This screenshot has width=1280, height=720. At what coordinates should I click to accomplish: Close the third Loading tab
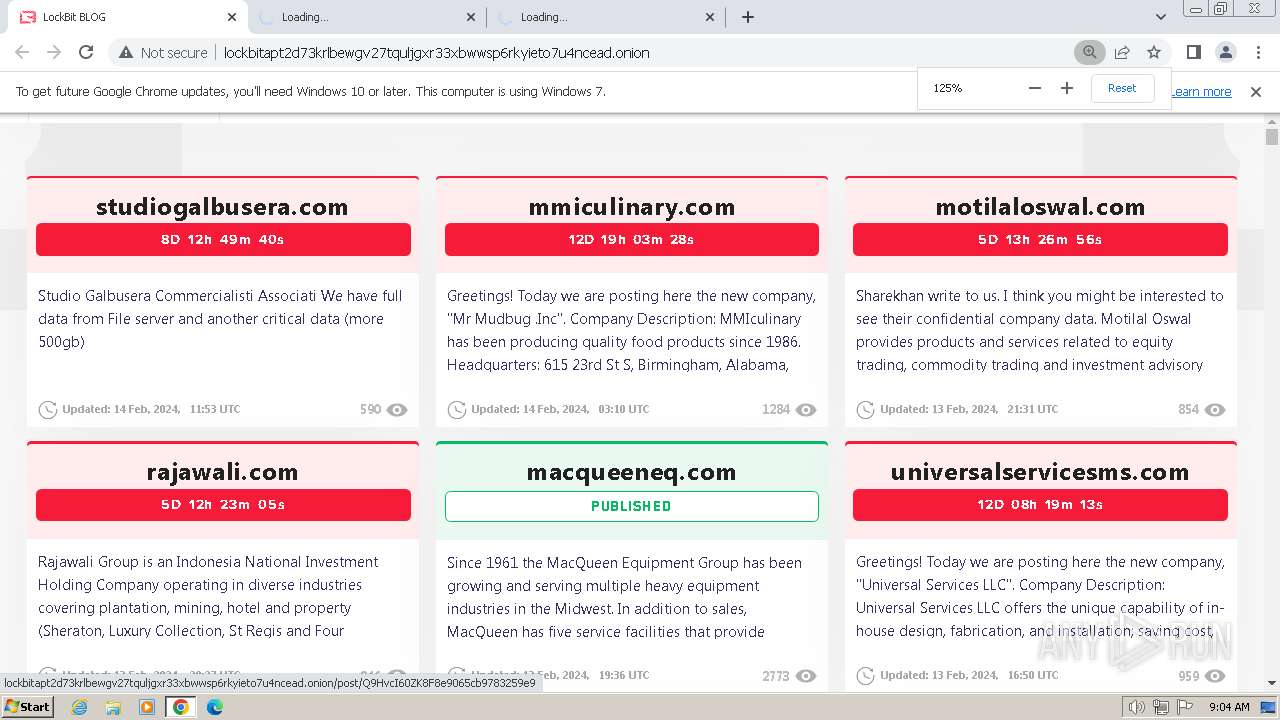(711, 17)
